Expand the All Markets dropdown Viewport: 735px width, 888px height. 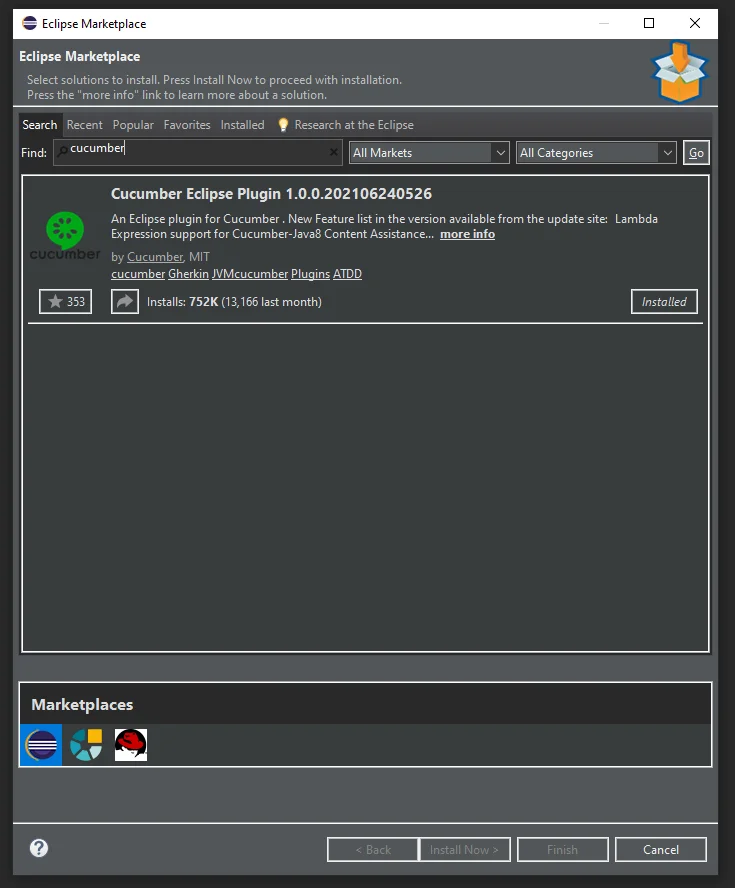tap(429, 152)
